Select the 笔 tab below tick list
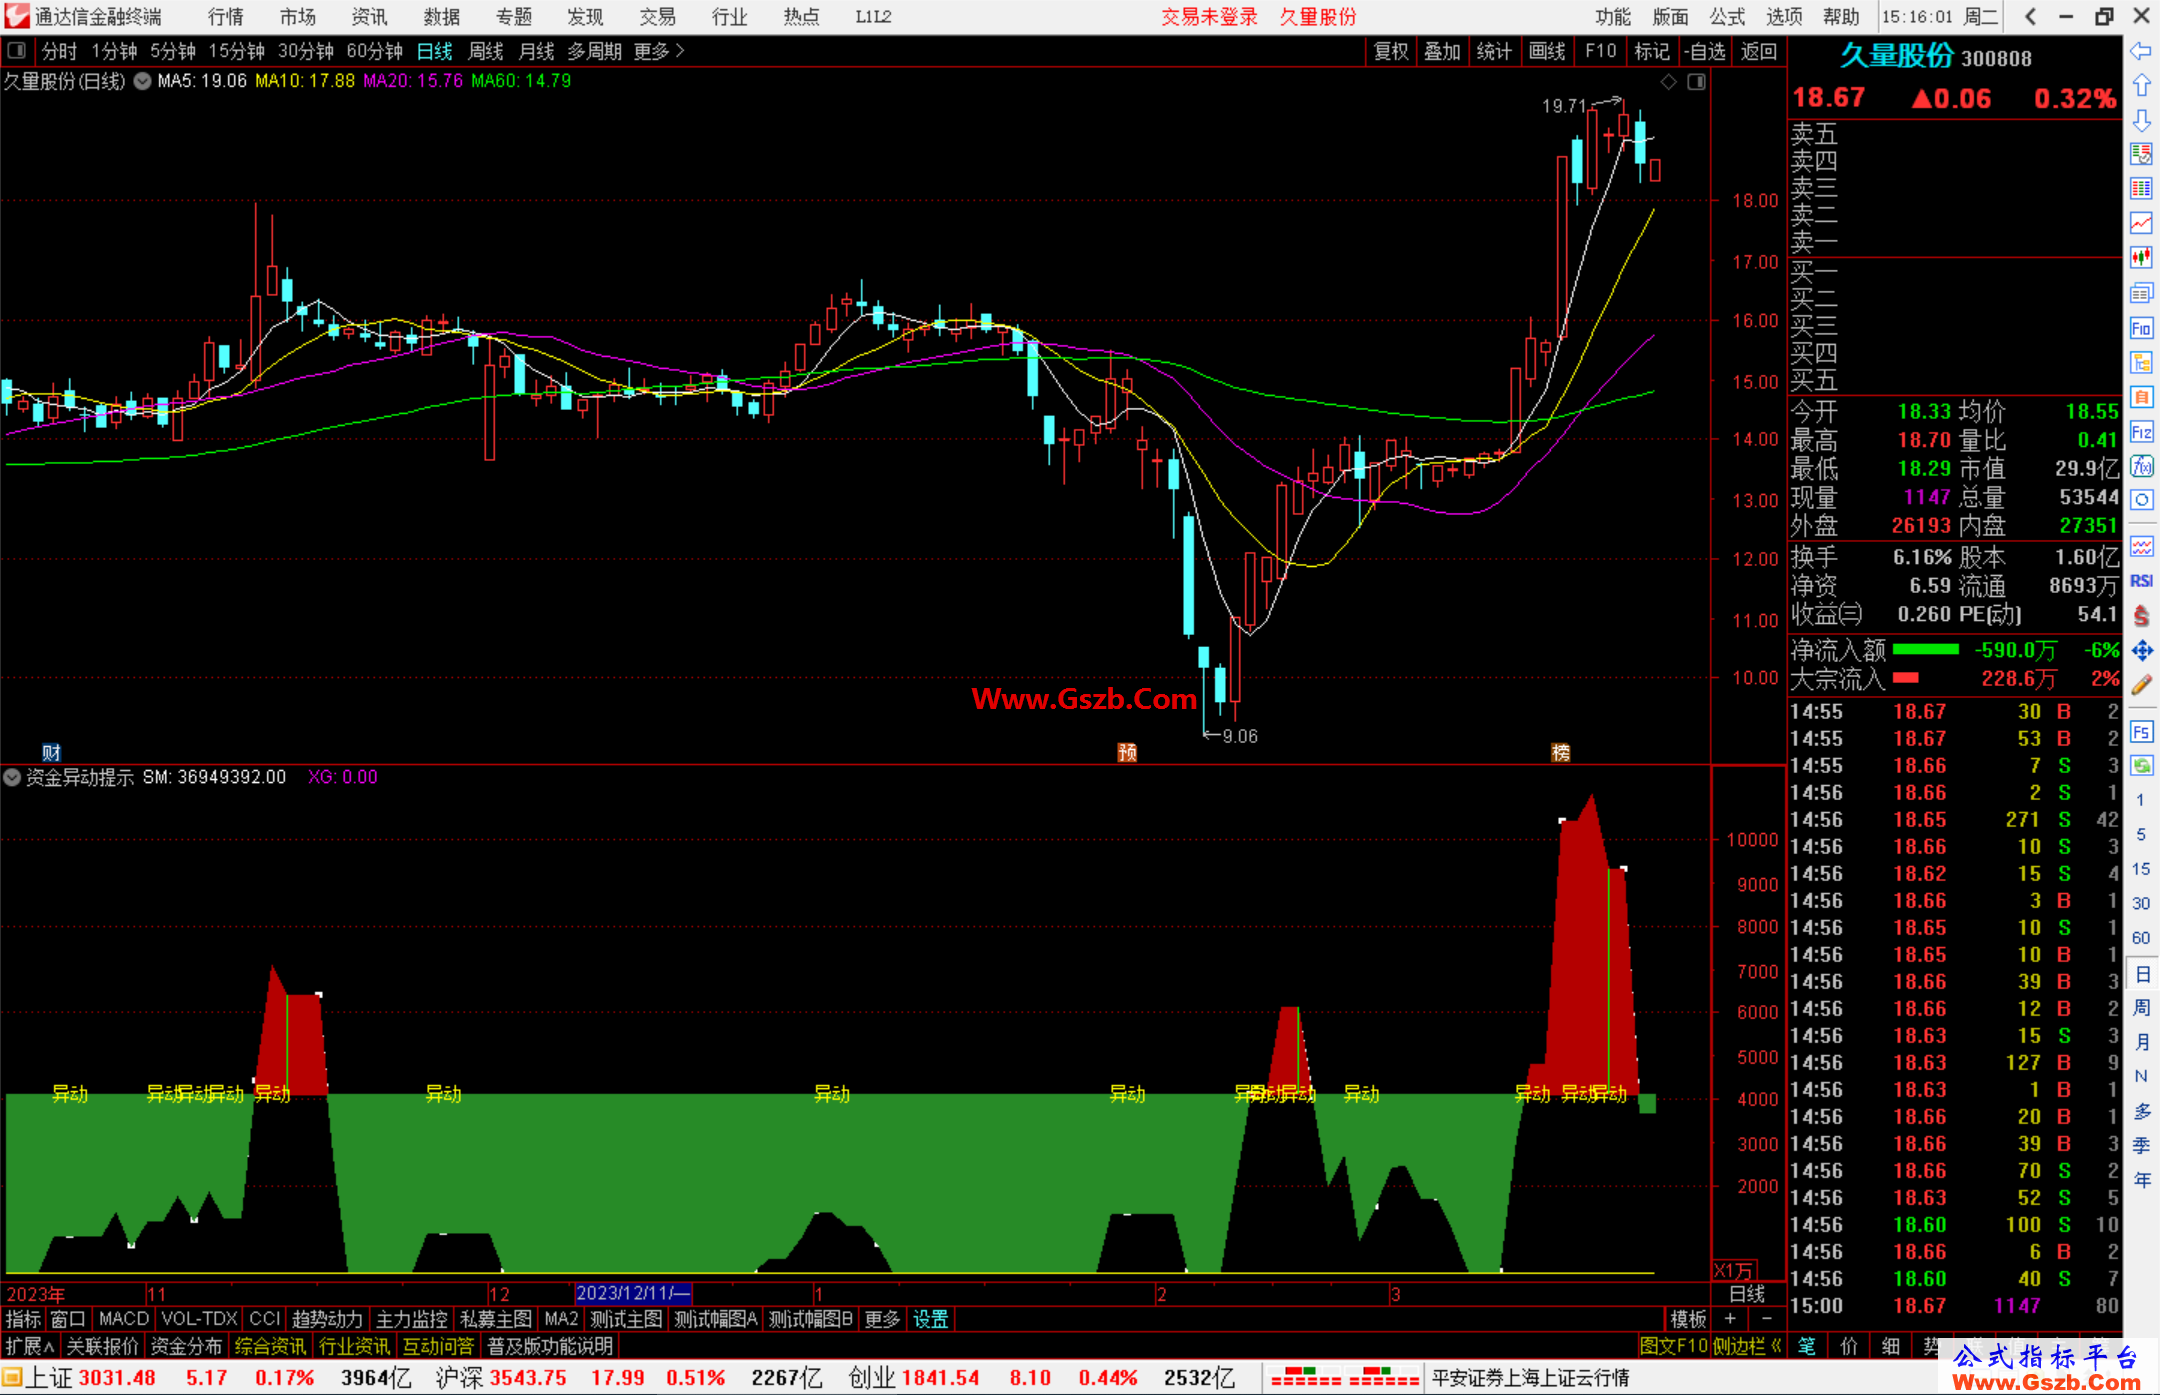This screenshot has width=2160, height=1395. (1806, 1346)
